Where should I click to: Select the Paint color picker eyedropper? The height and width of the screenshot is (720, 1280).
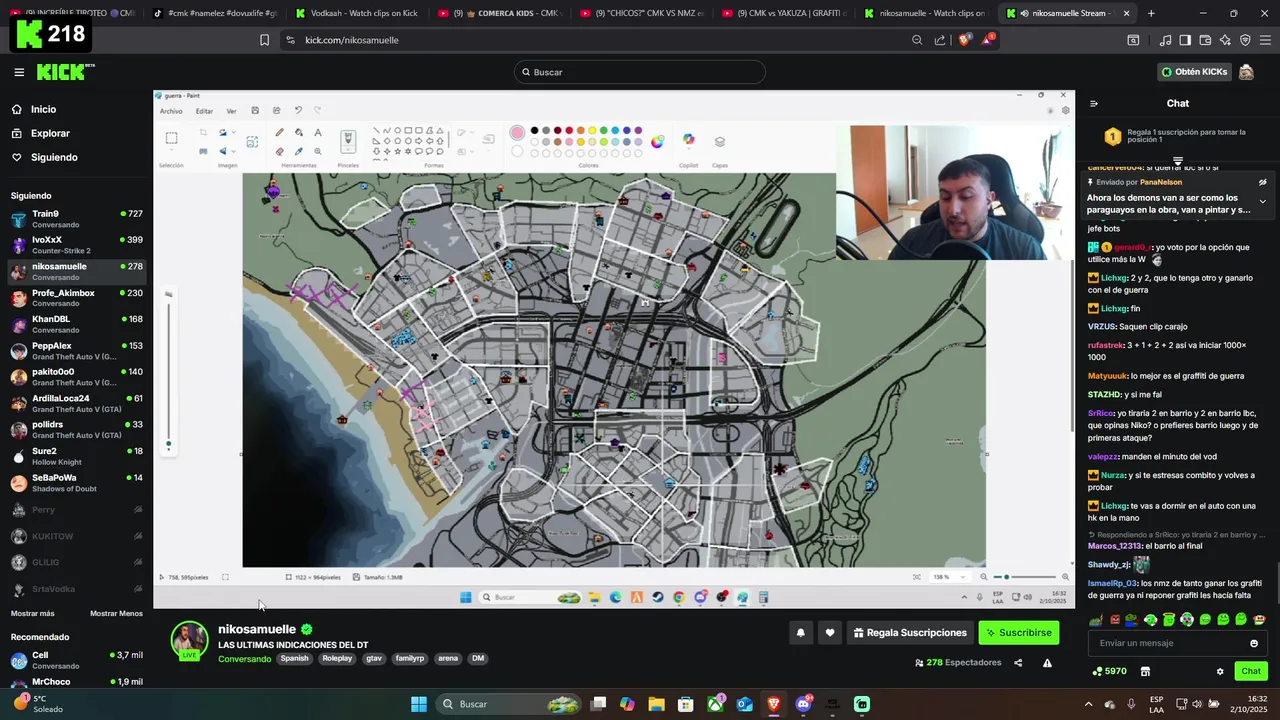298,151
